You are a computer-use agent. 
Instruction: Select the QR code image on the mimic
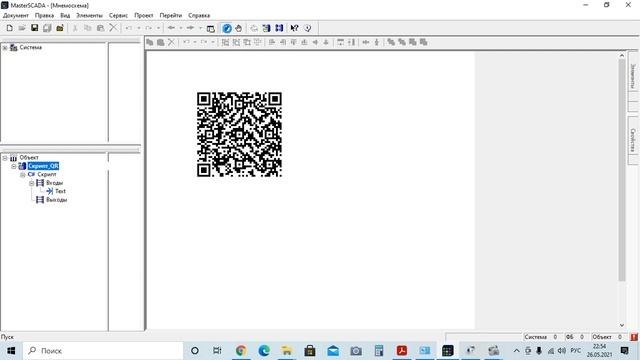point(239,134)
